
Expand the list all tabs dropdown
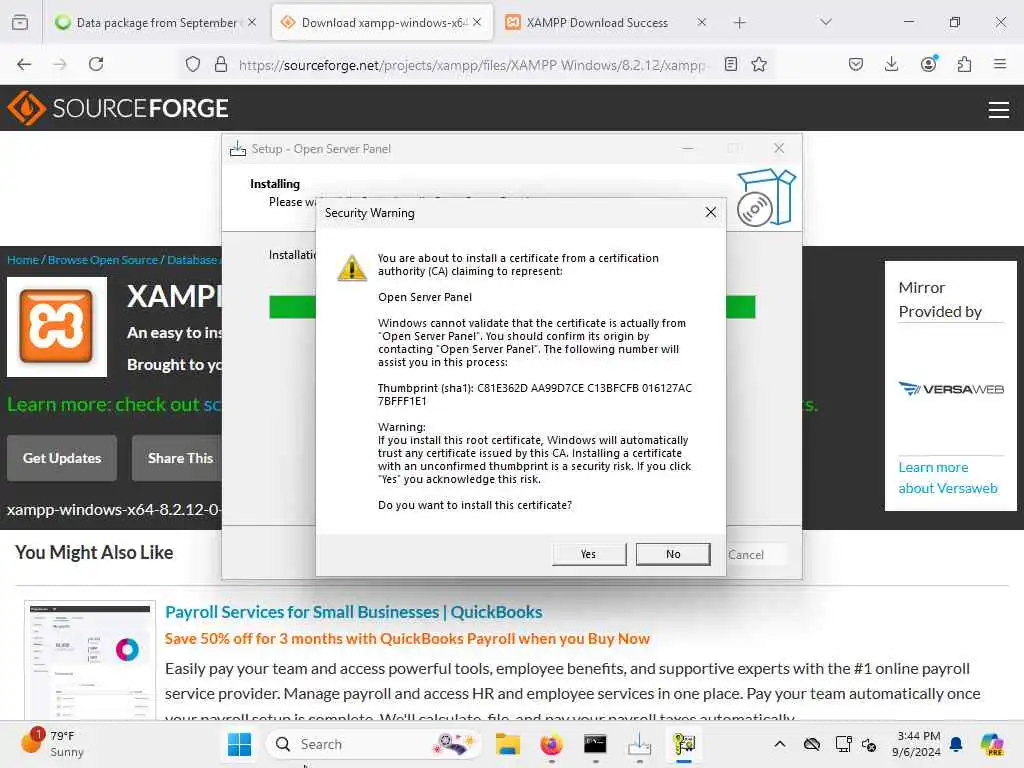tap(825, 23)
